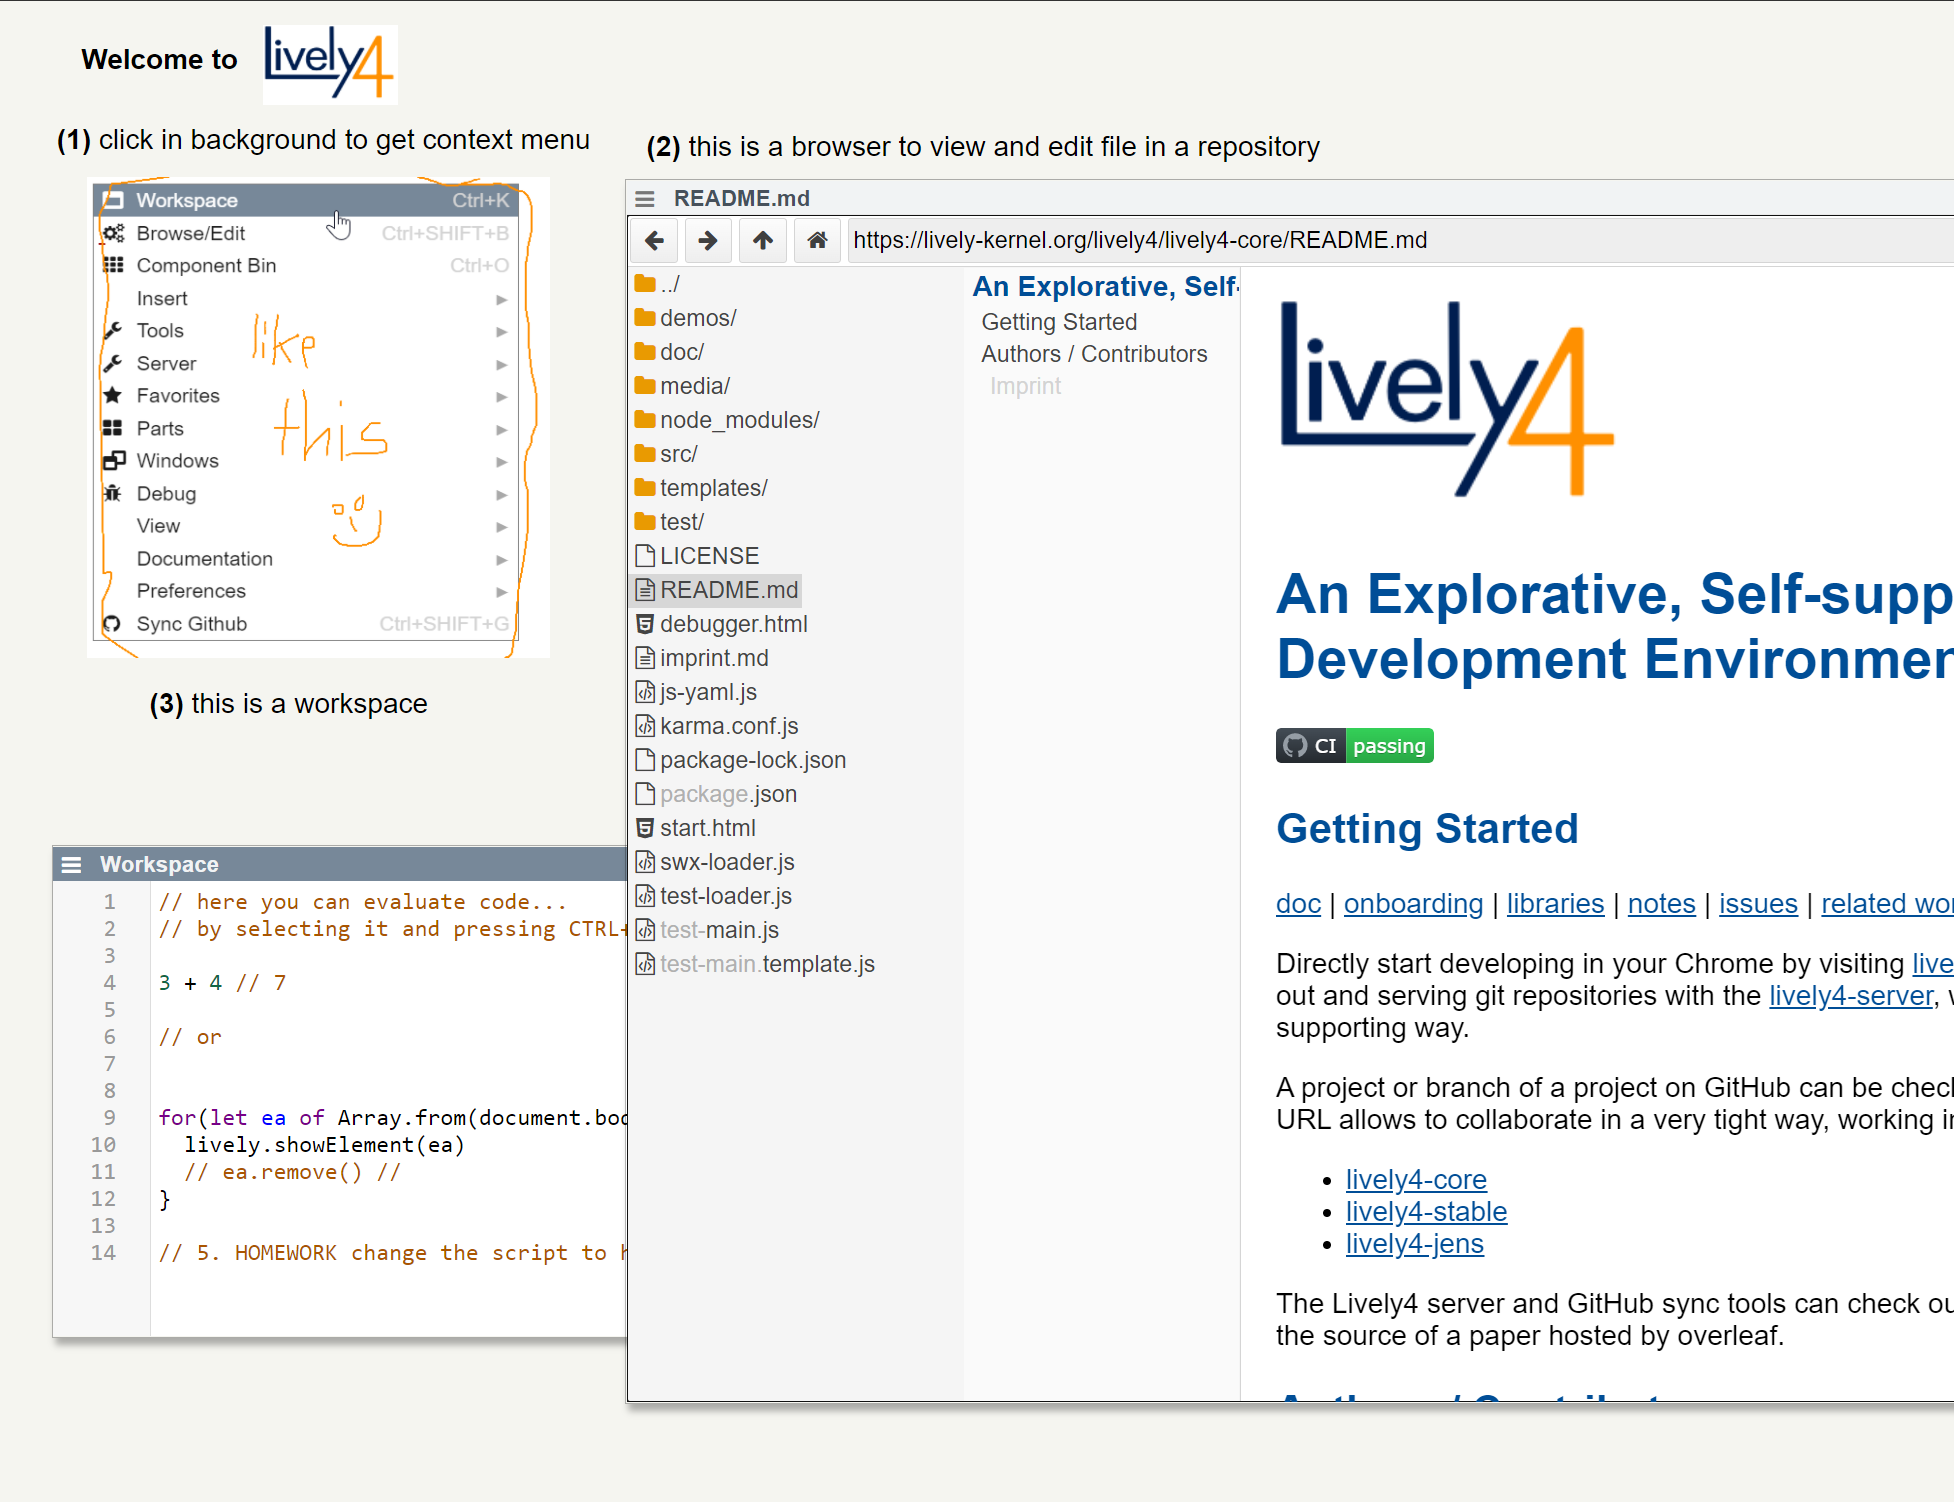Open start.html file
Screen dimensions: 1954x1502
[x=707, y=828]
